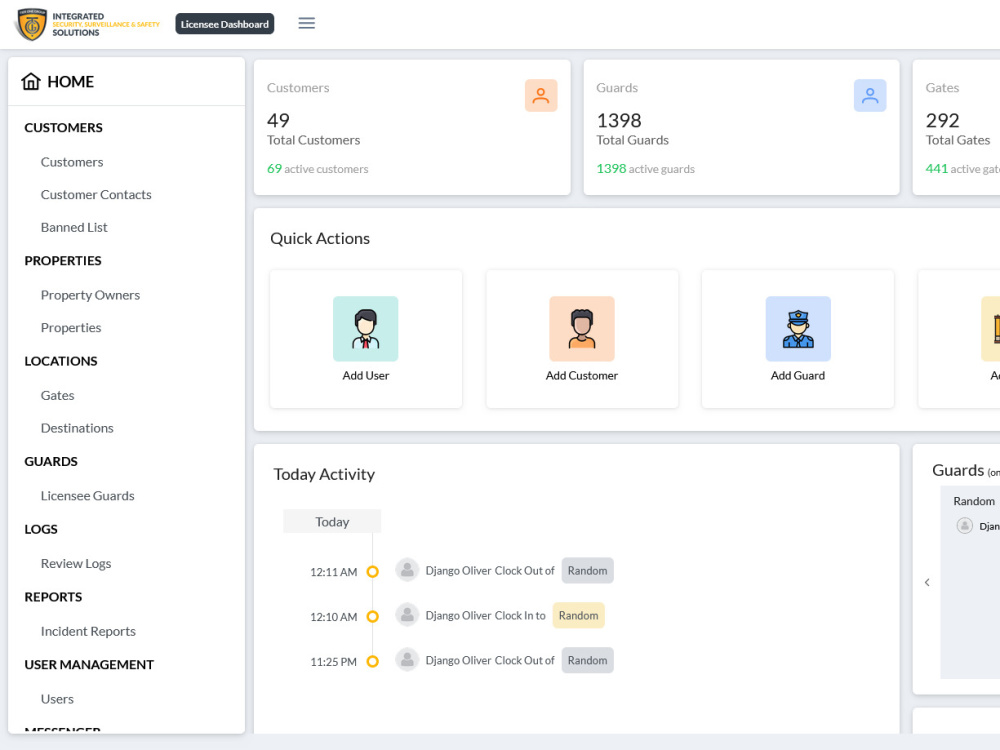Viewport: 1000px width, 750px height.
Task: Click the Licensee Dashboard badge
Action: click(224, 24)
